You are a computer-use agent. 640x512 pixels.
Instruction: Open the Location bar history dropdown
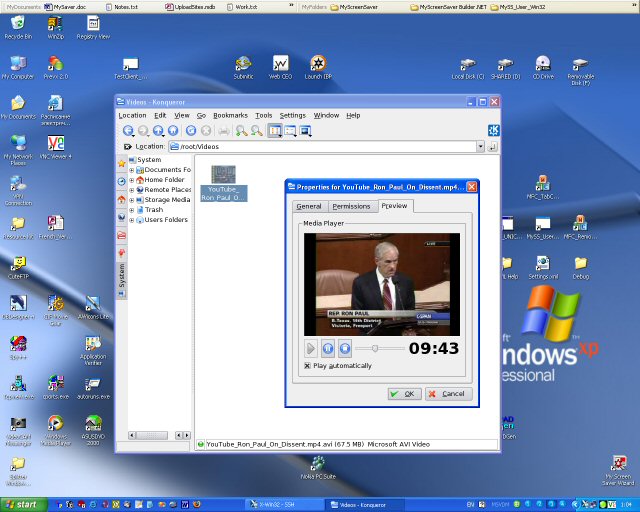pyautogui.click(x=480, y=146)
